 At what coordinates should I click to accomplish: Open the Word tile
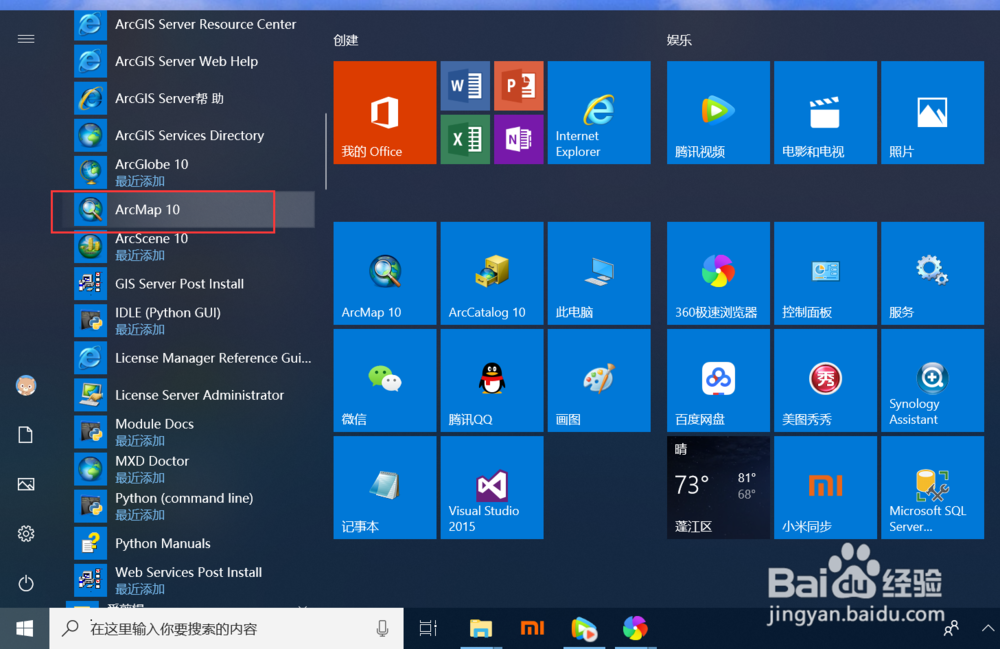click(465, 86)
